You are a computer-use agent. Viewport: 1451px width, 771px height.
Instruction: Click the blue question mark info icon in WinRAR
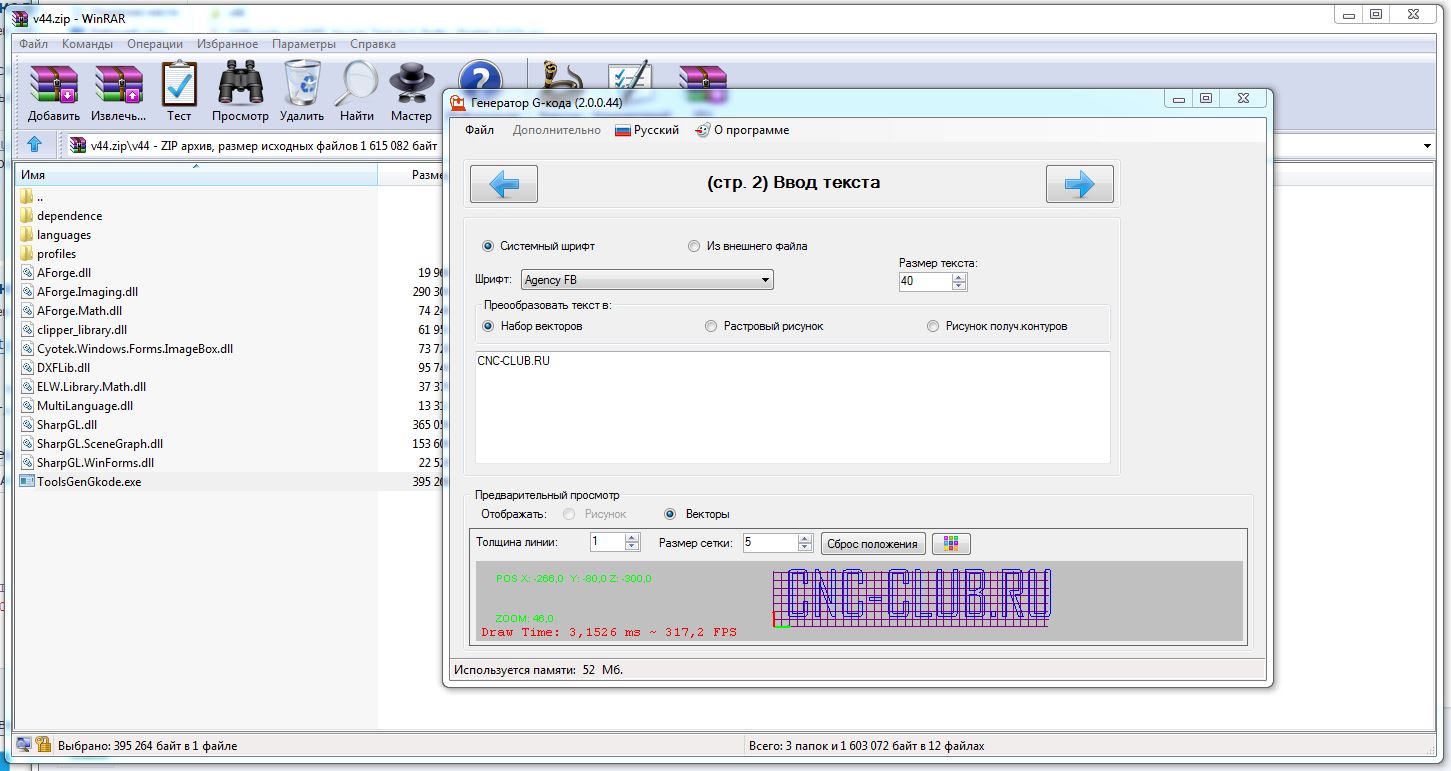[x=480, y=79]
